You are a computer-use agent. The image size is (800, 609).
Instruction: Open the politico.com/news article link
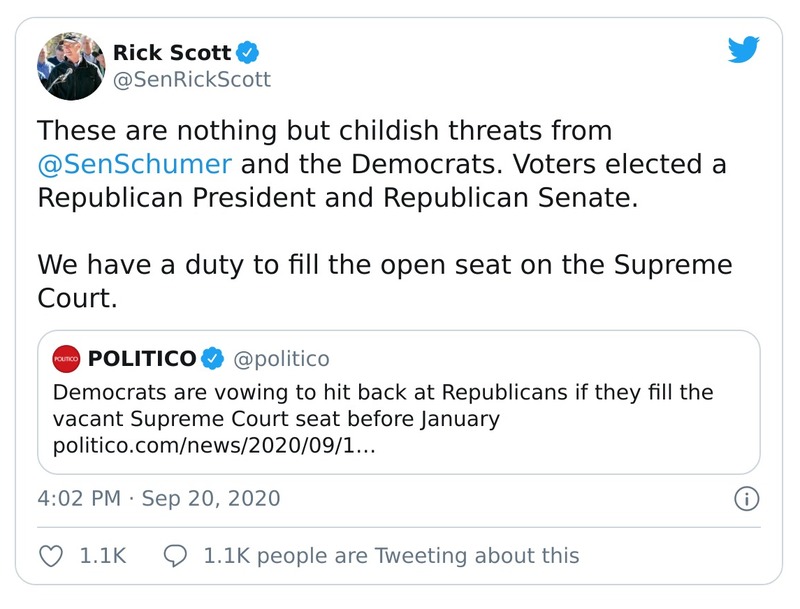click(x=213, y=444)
